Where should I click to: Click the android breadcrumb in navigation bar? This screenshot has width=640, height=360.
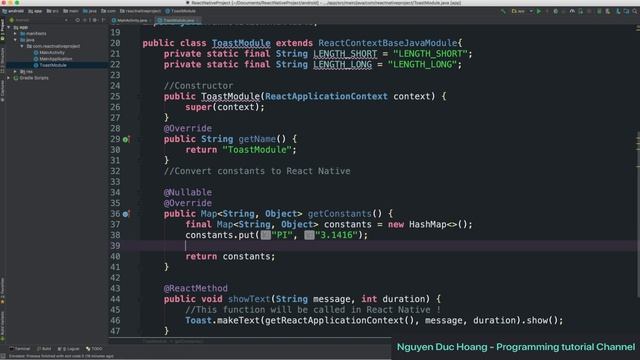(13, 11)
